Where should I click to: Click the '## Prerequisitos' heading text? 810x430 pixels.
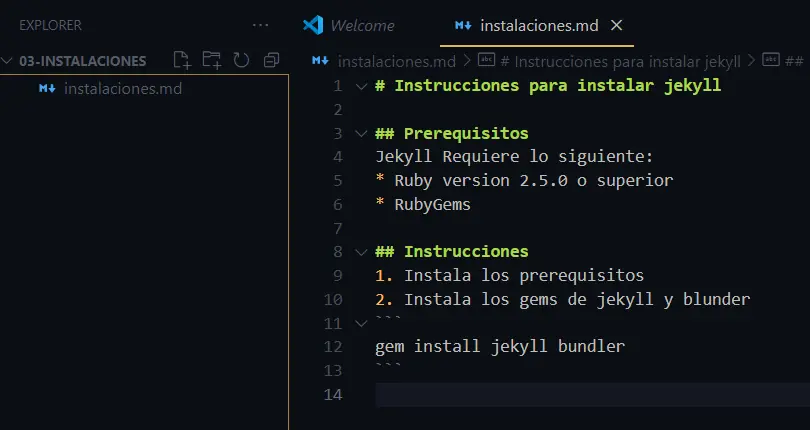click(x=451, y=133)
